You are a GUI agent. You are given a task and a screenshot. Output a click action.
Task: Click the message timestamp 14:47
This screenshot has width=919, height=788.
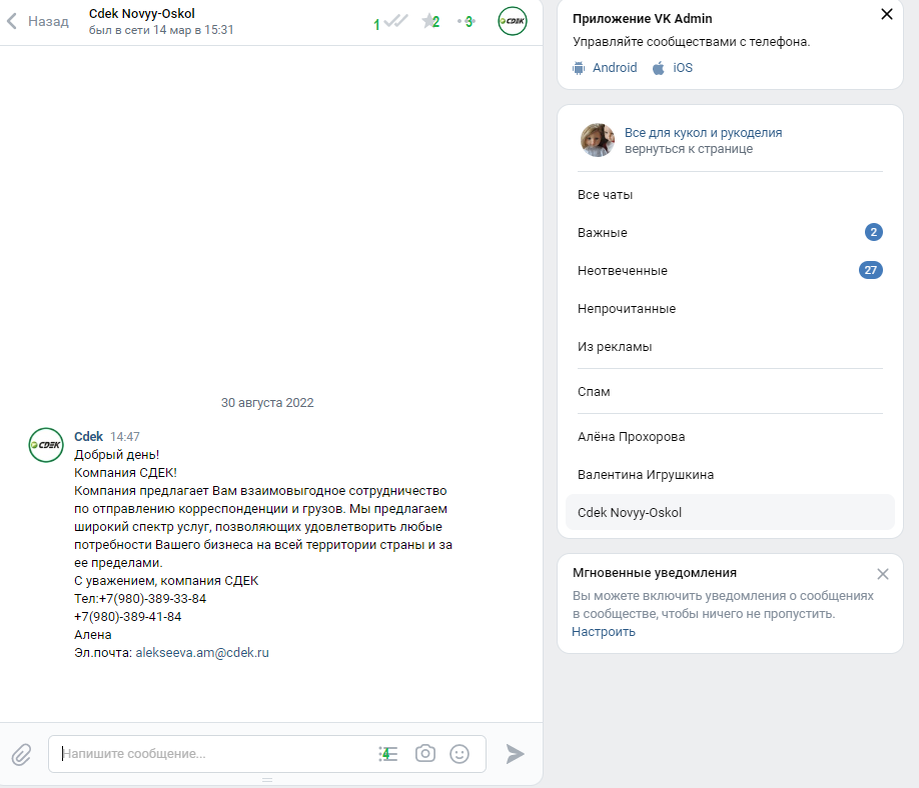pyautogui.click(x=125, y=437)
